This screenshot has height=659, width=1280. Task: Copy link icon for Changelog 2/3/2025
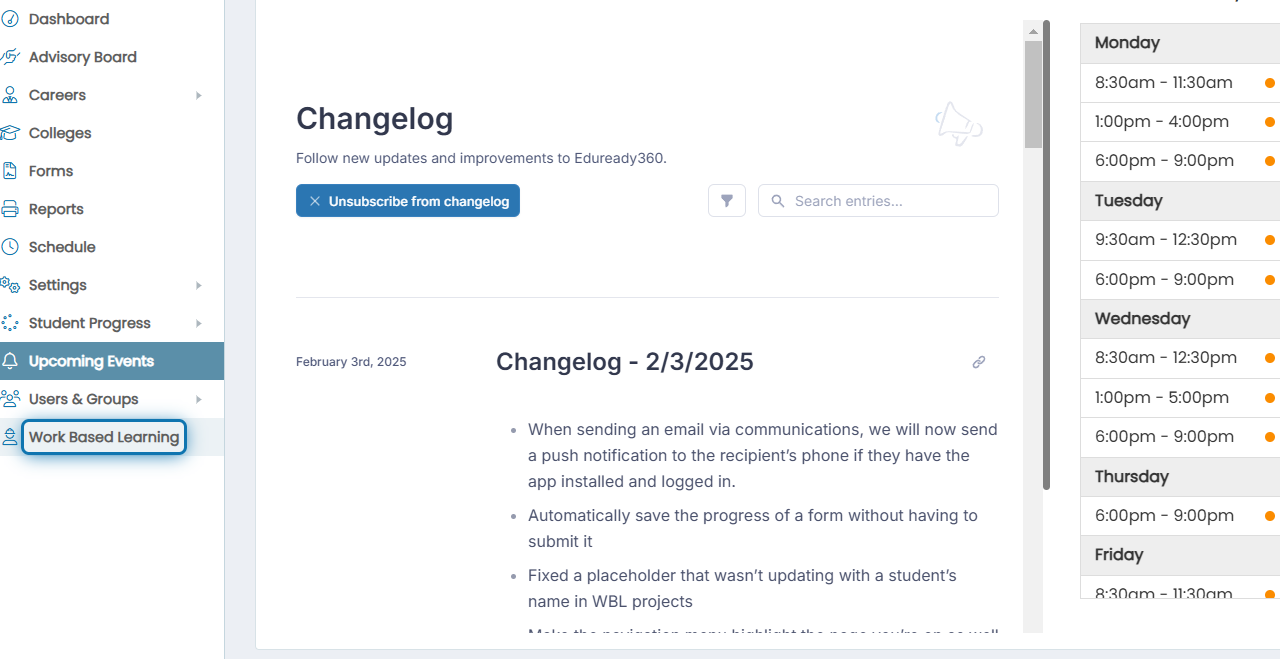[979, 362]
